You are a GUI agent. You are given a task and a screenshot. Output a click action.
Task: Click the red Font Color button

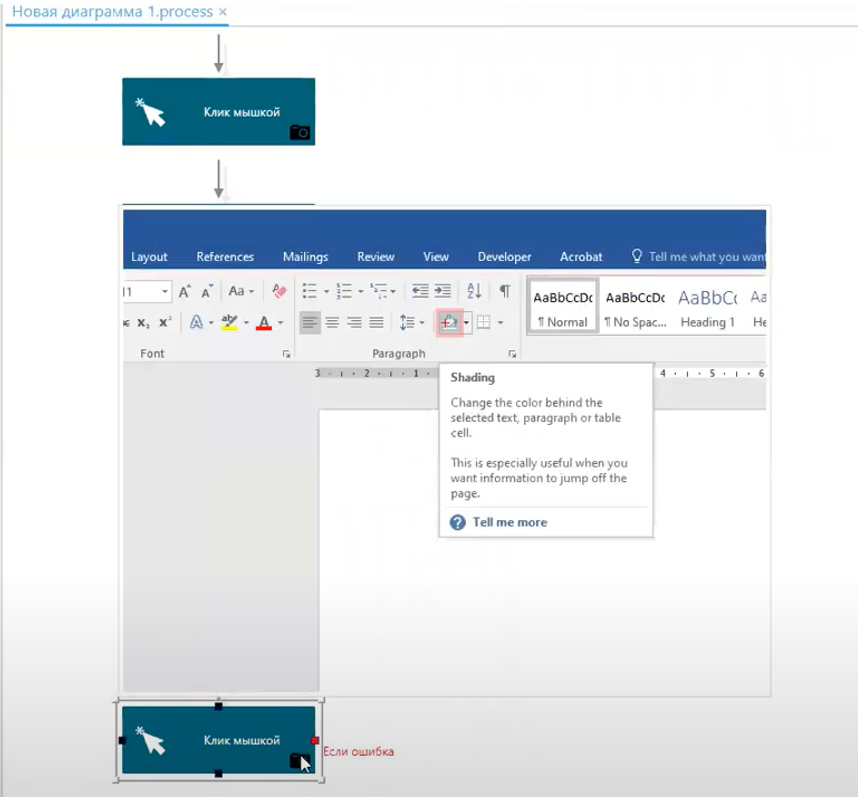pos(264,322)
